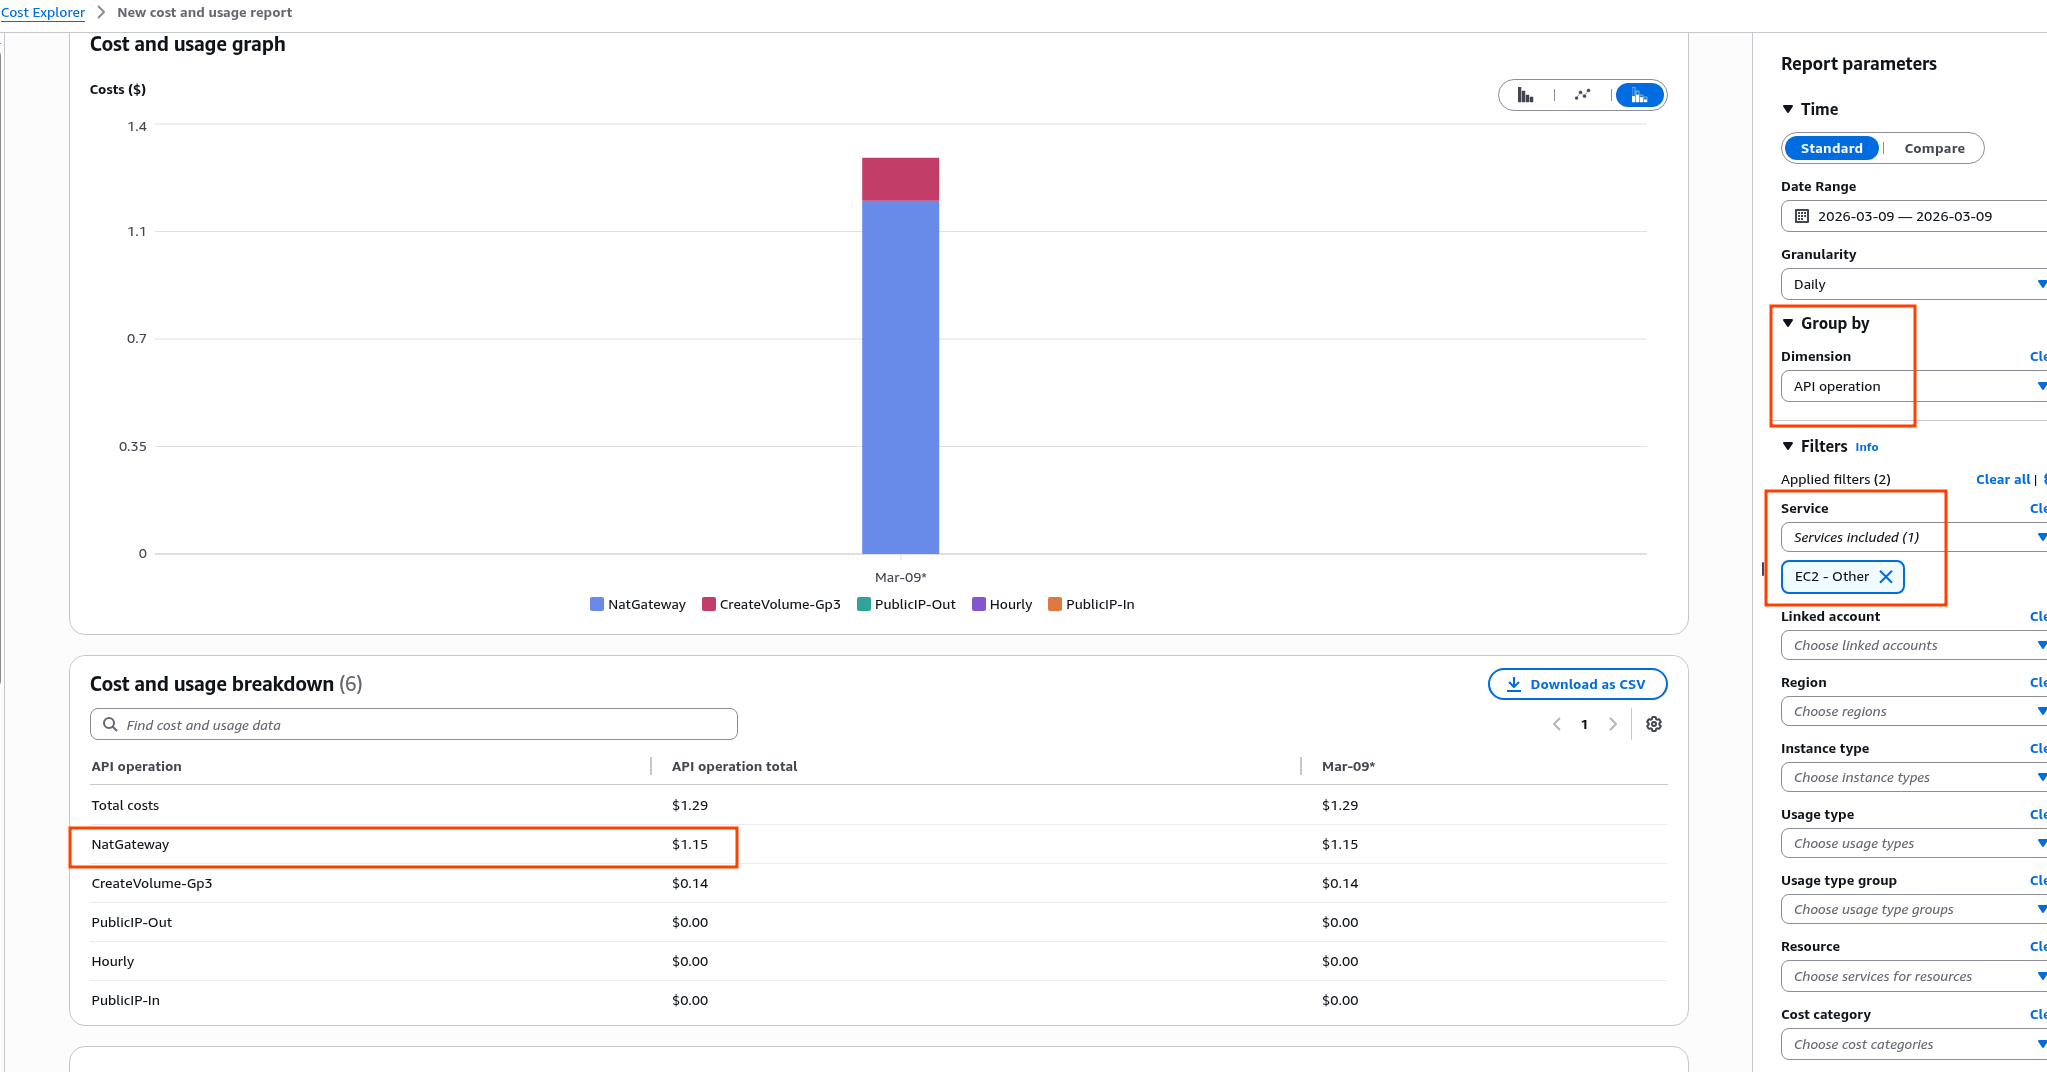This screenshot has height=1072, width=2047.
Task: Toggle CreateVolume-Gp3 legend entry
Action: (771, 604)
